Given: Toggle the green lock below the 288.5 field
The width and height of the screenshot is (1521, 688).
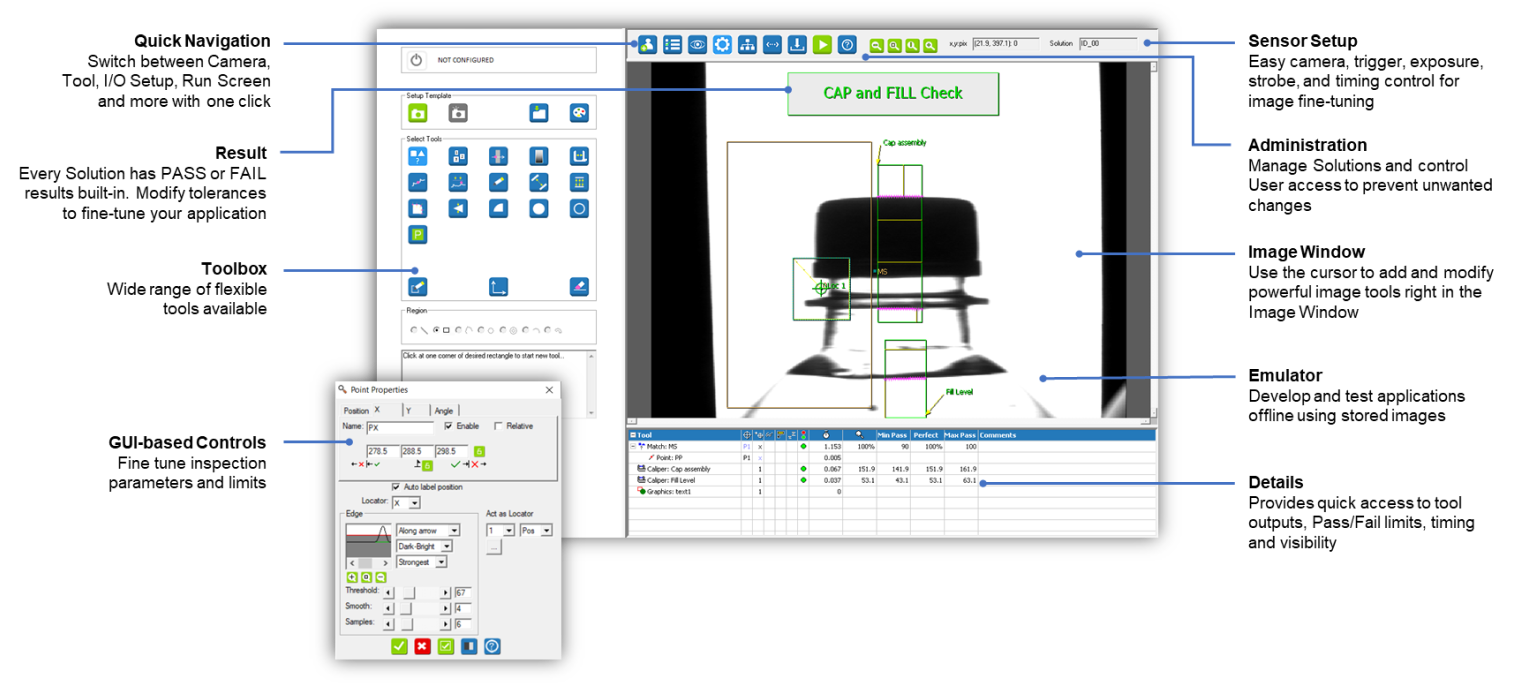Looking at the screenshot, I should pyautogui.click(x=427, y=465).
